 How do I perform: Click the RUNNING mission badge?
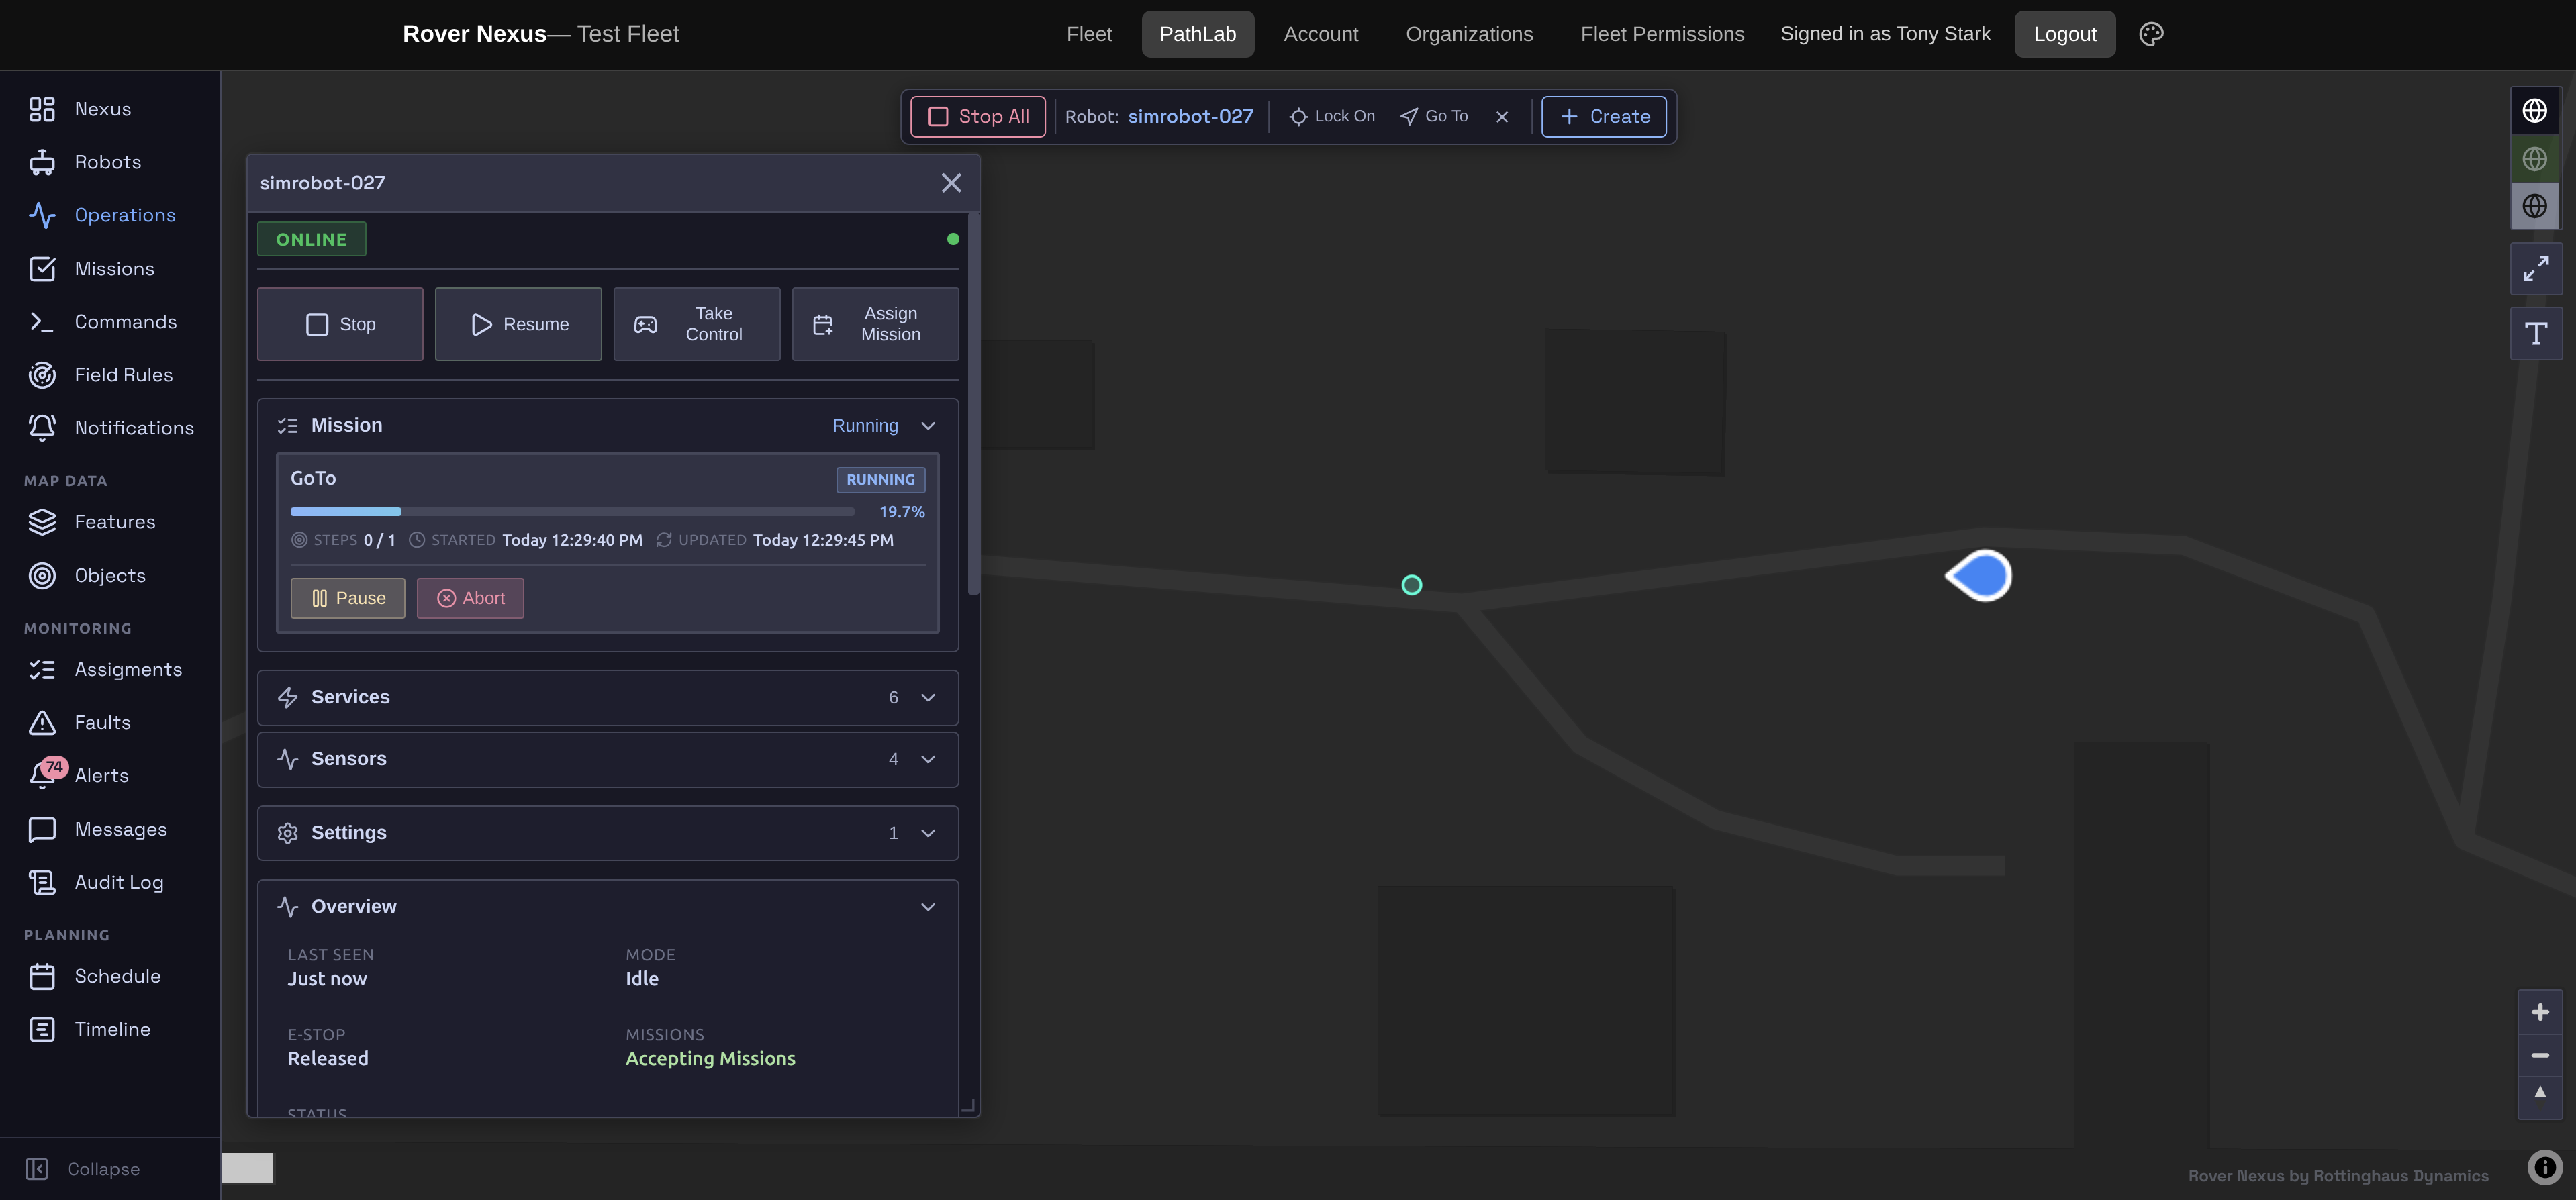coord(880,480)
